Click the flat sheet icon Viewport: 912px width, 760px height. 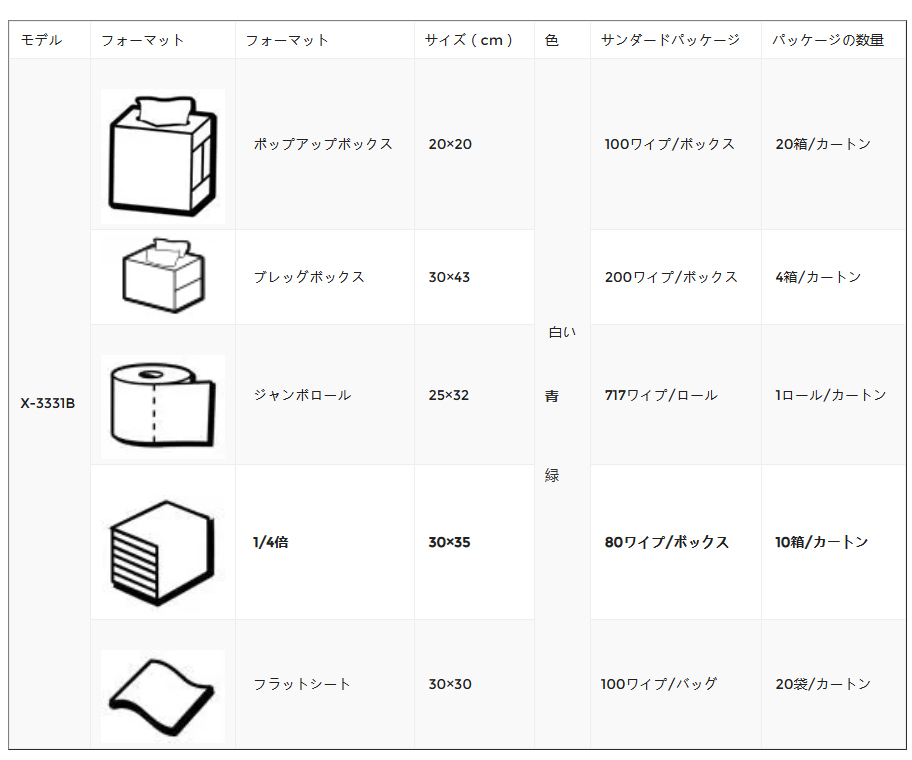163,696
